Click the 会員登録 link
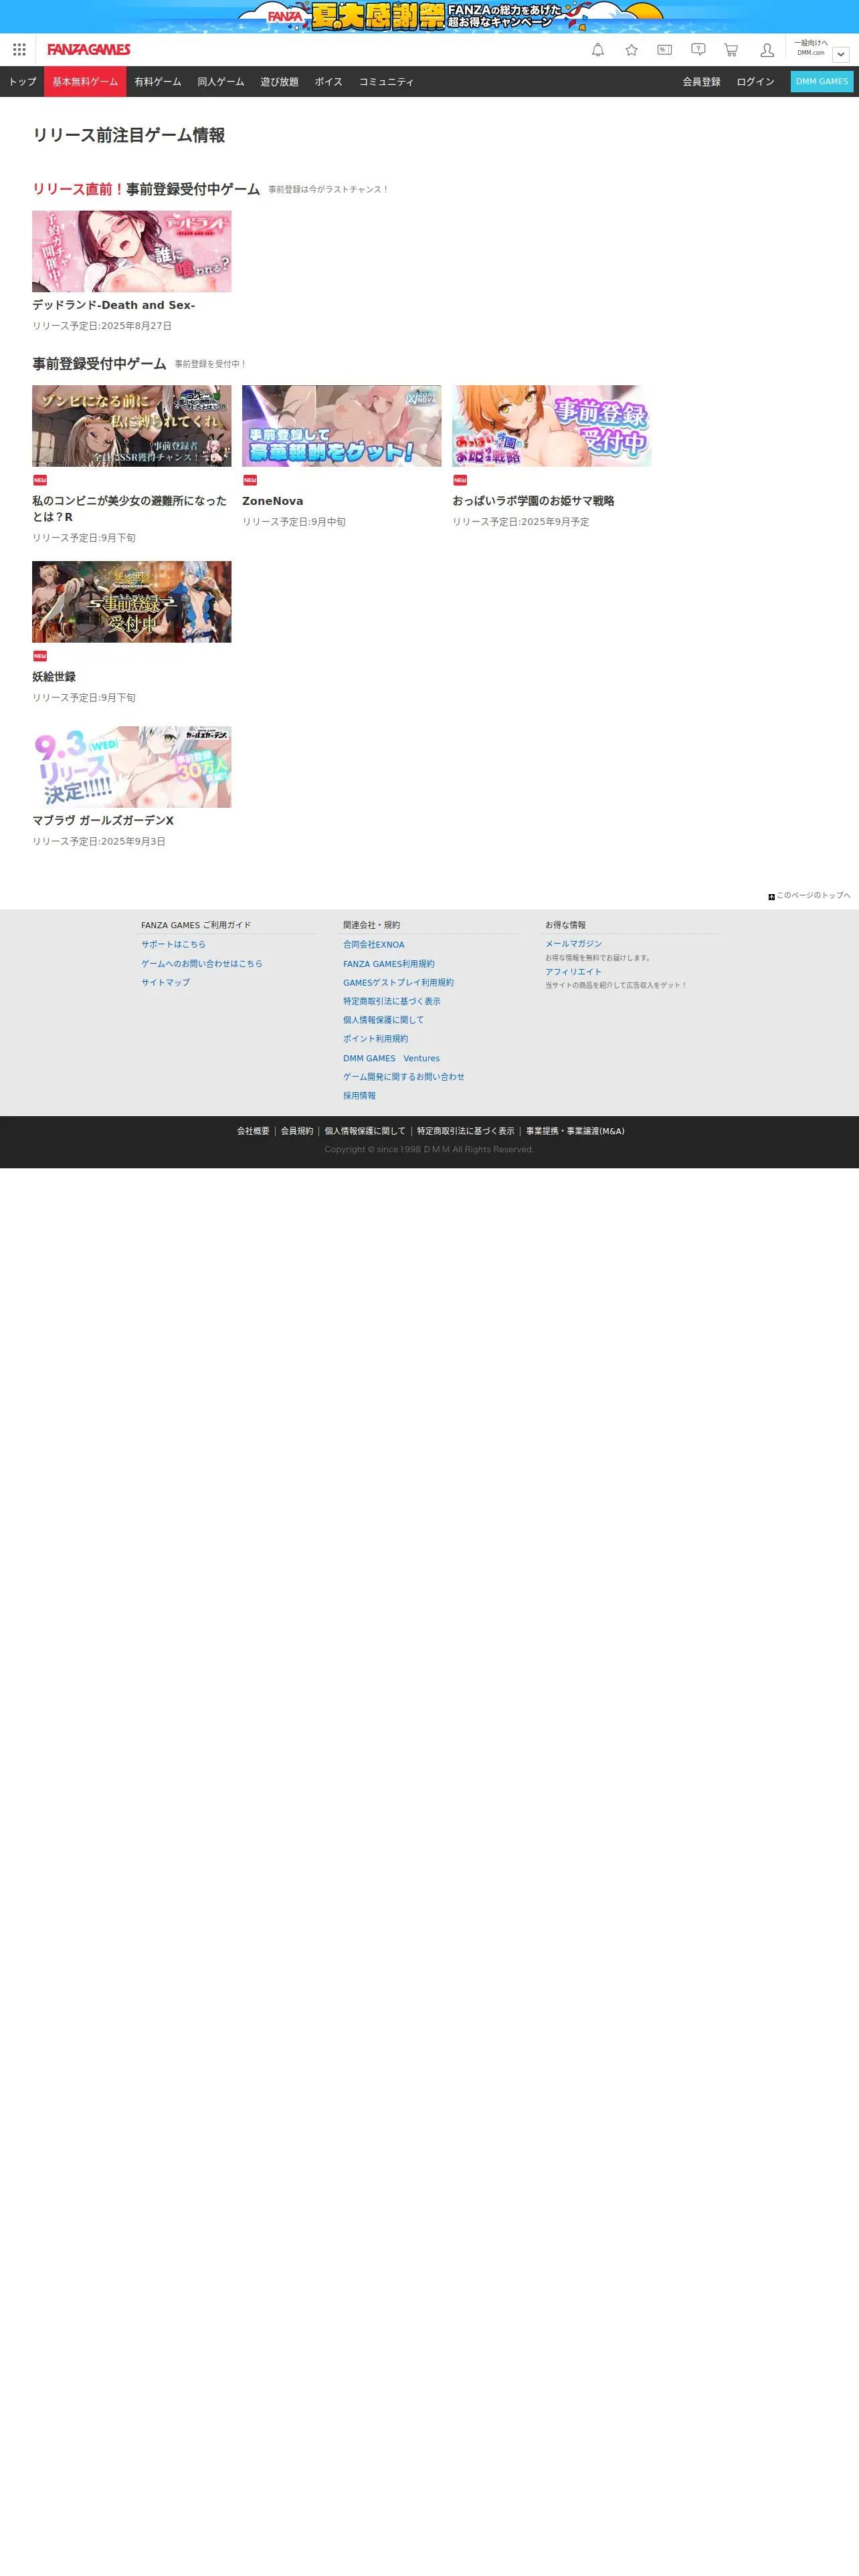Viewport: 859px width, 2576px height. point(702,82)
